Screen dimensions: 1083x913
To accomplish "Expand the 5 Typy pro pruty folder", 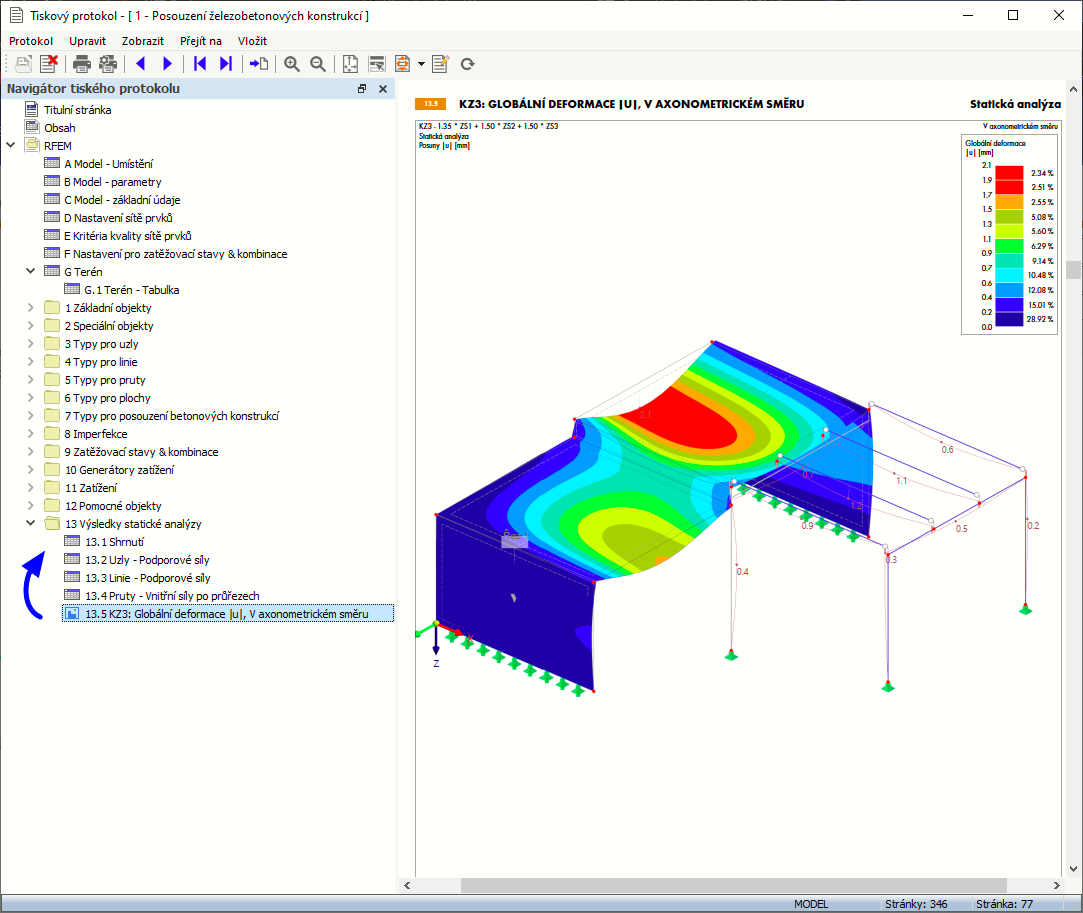I will pos(30,379).
